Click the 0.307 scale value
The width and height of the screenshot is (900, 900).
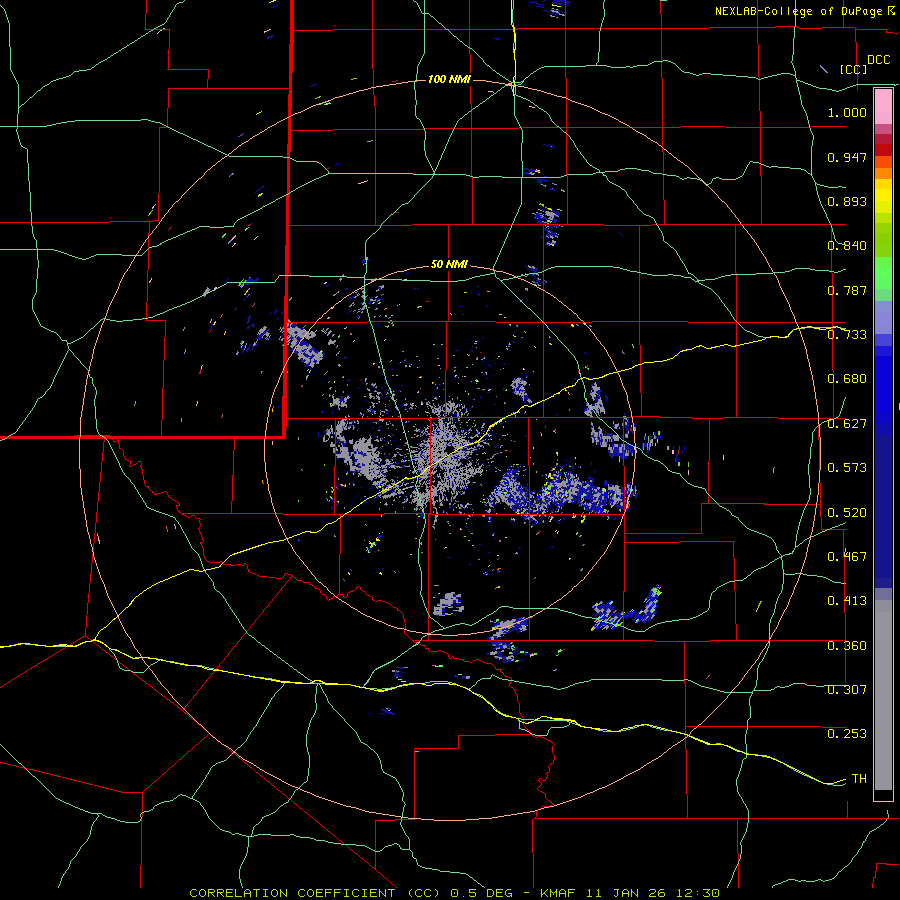coord(847,690)
